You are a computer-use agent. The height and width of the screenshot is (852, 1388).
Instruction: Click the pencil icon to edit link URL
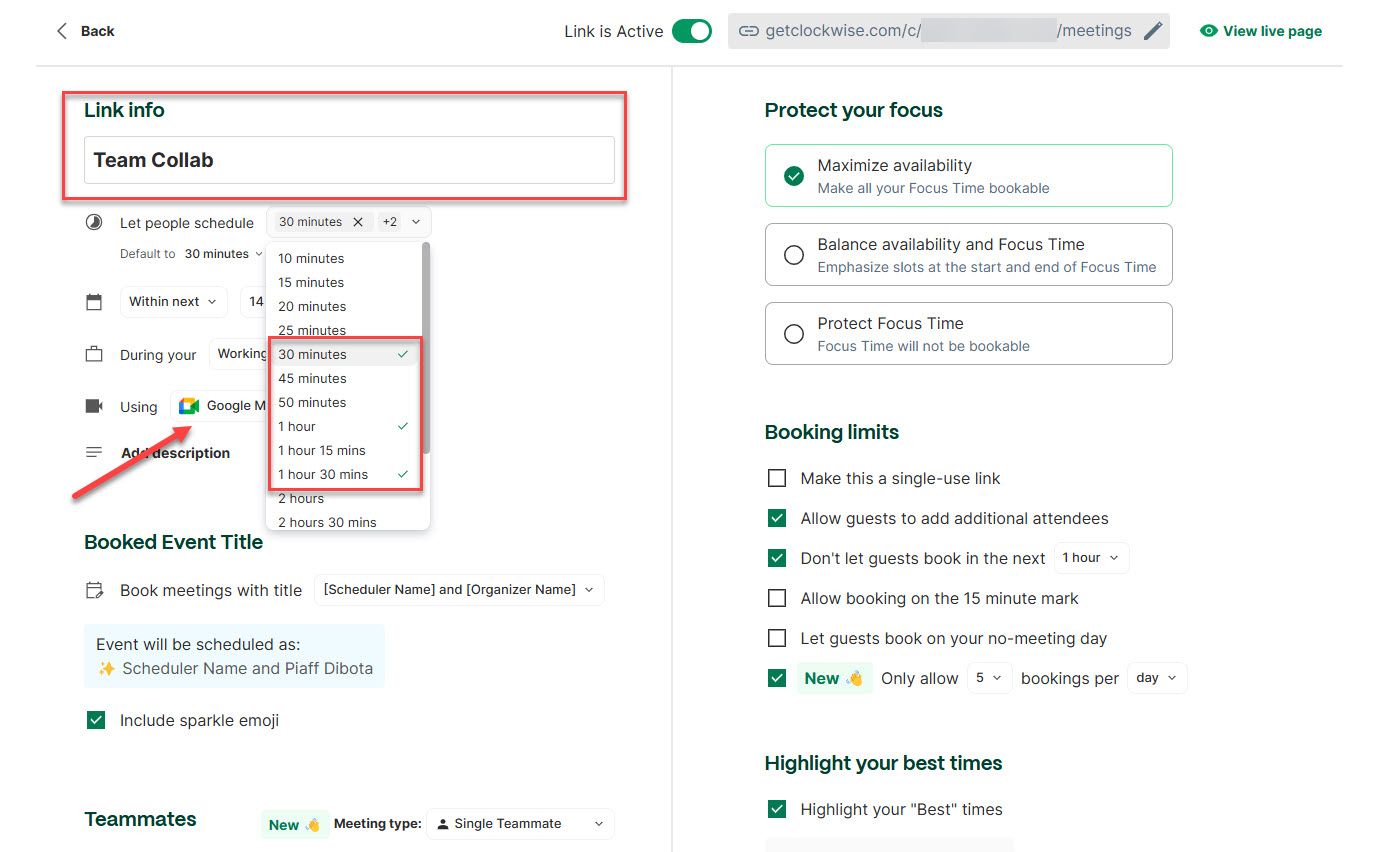click(x=1152, y=31)
